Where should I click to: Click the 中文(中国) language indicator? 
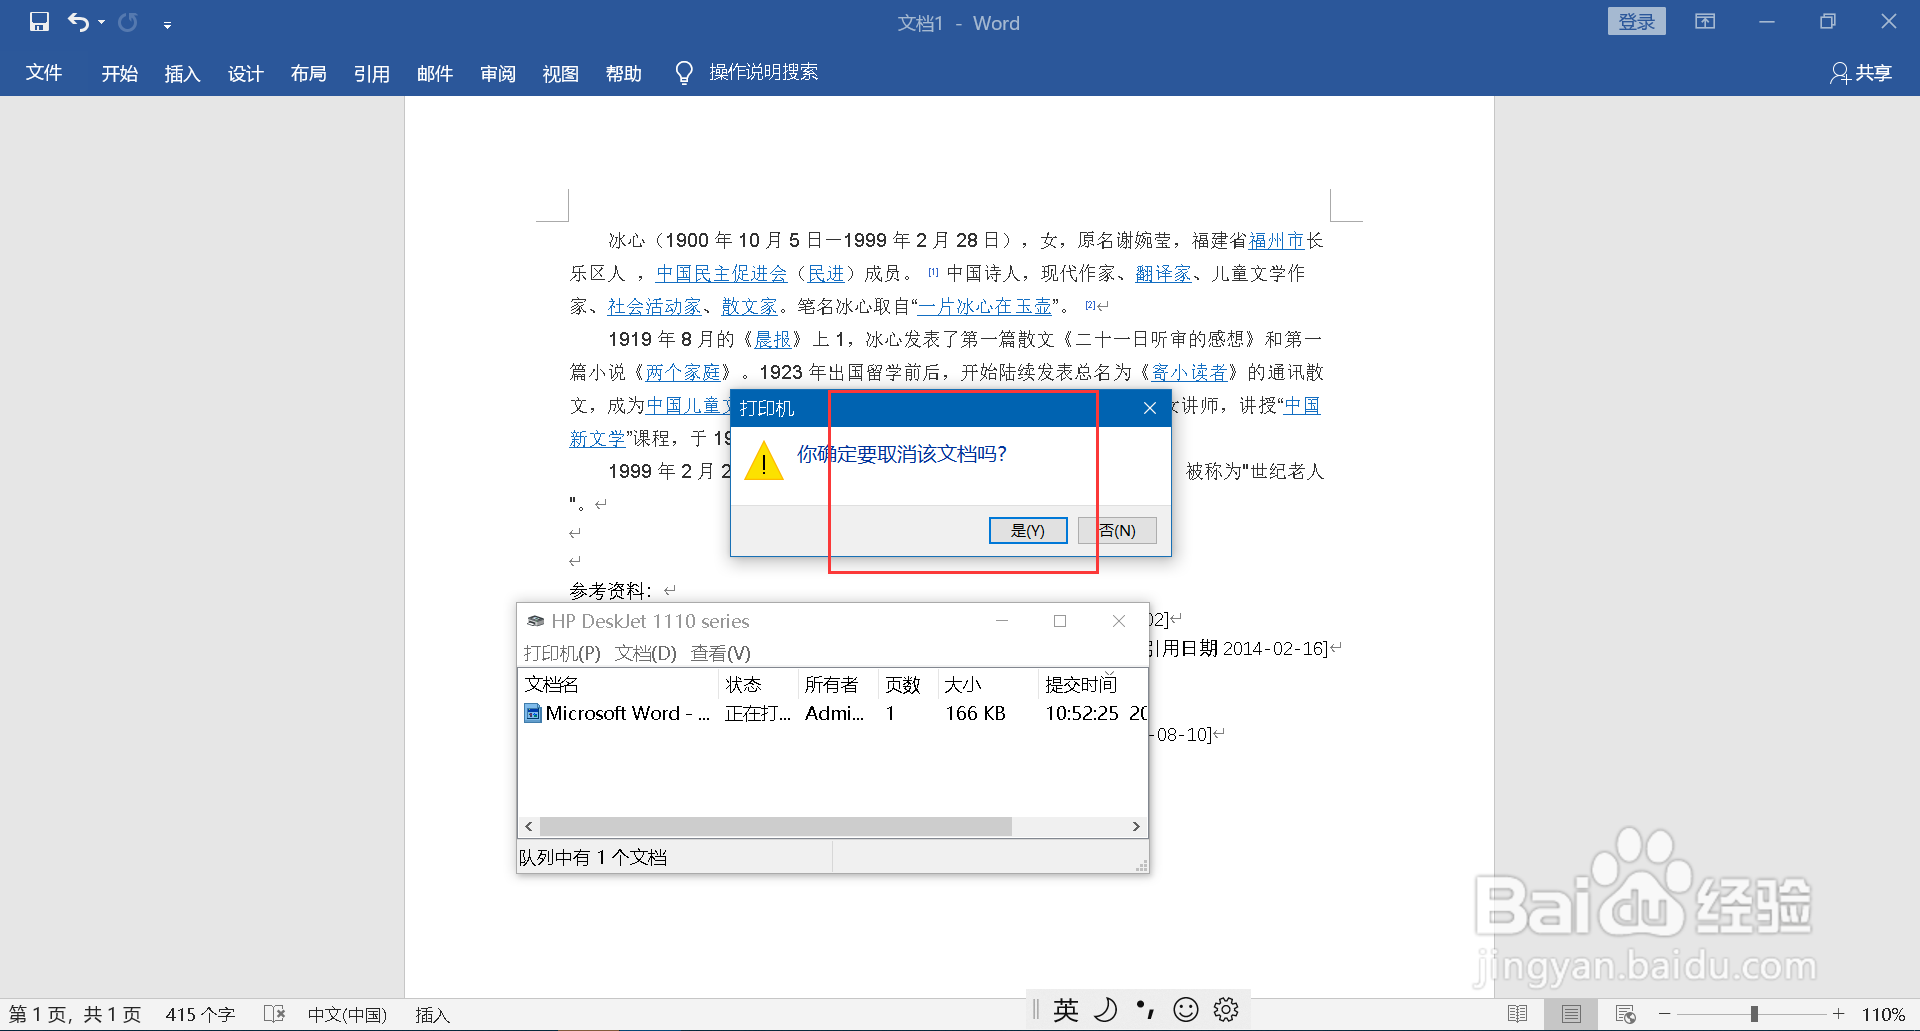point(347,1014)
